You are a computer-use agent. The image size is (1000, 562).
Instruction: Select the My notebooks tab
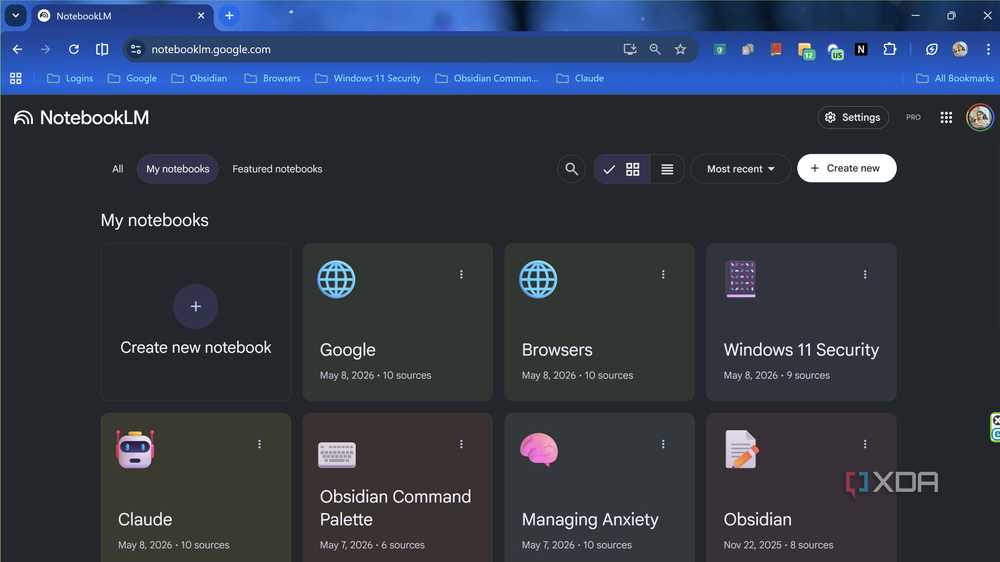pos(178,169)
